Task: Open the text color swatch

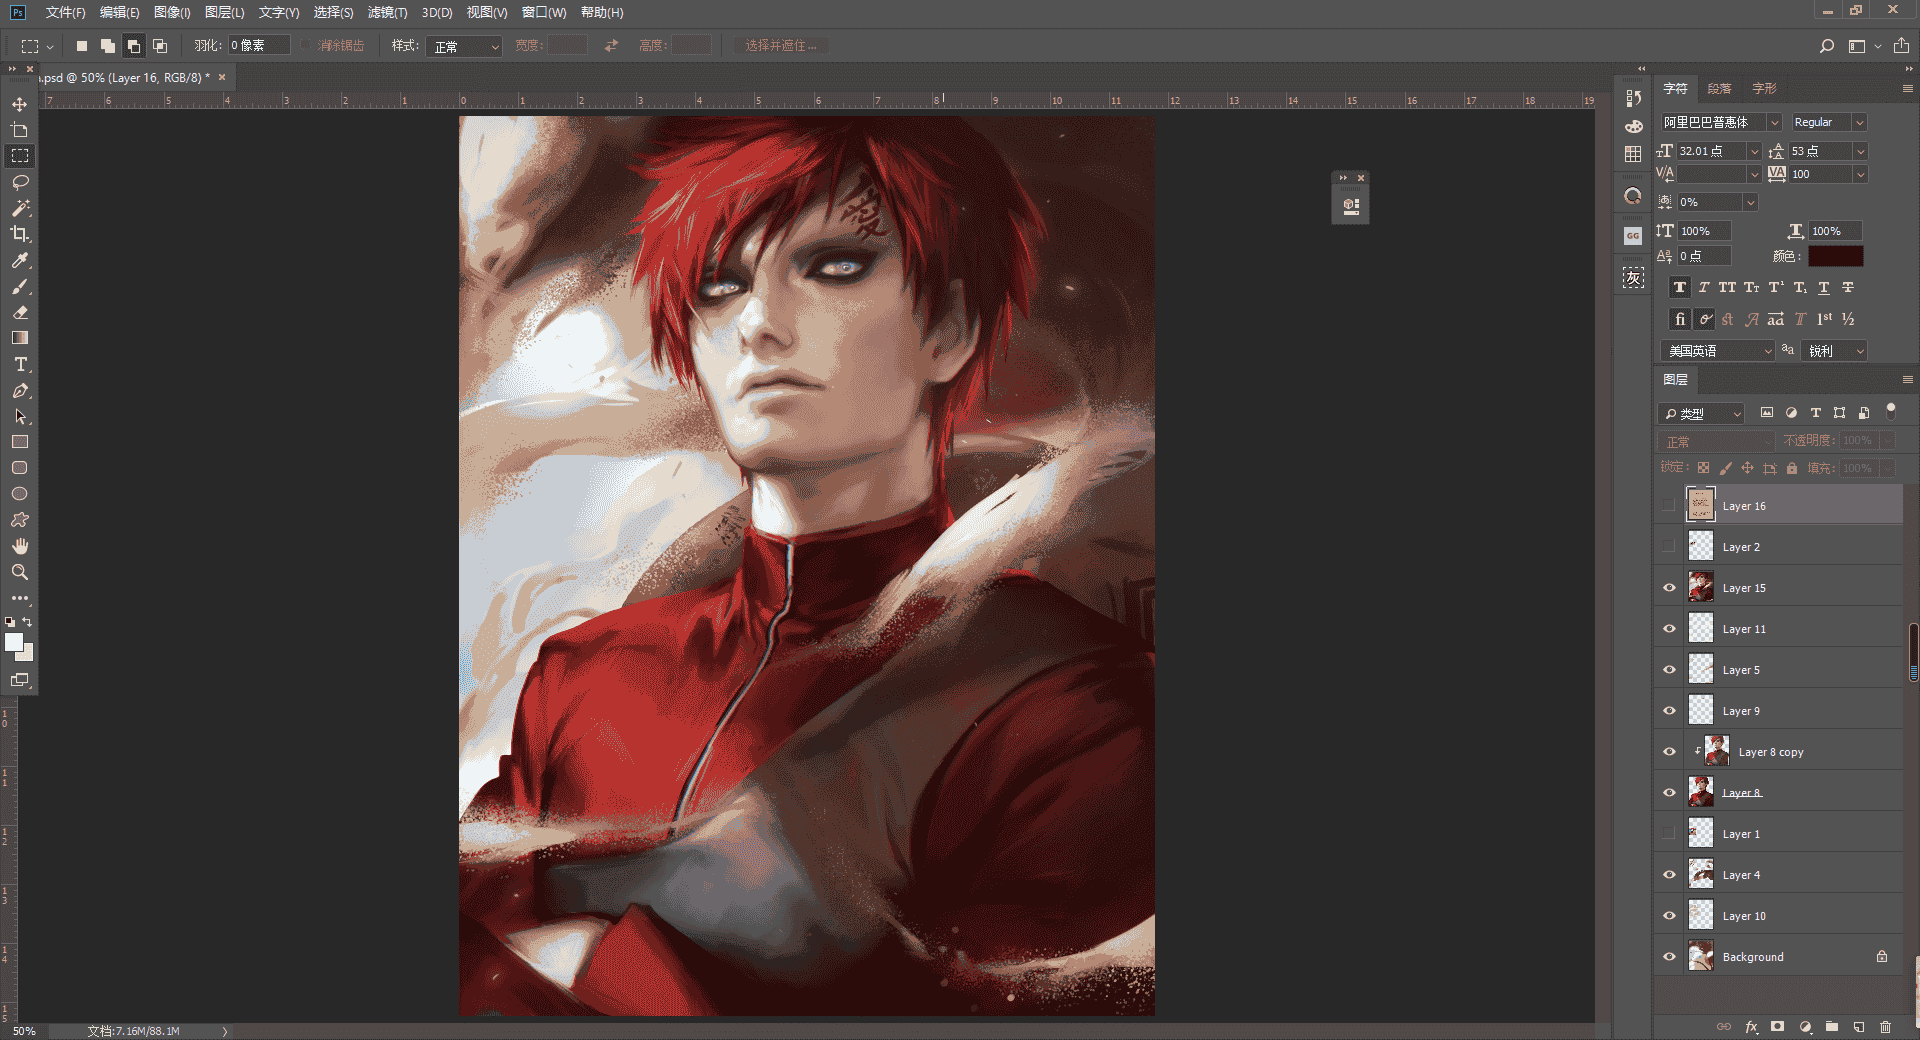Action: coord(1835,256)
